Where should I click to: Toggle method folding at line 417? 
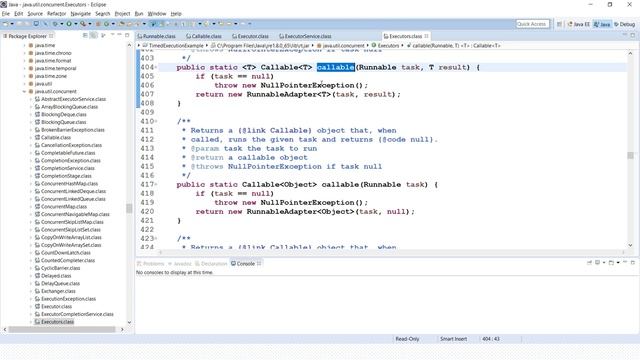[156, 184]
